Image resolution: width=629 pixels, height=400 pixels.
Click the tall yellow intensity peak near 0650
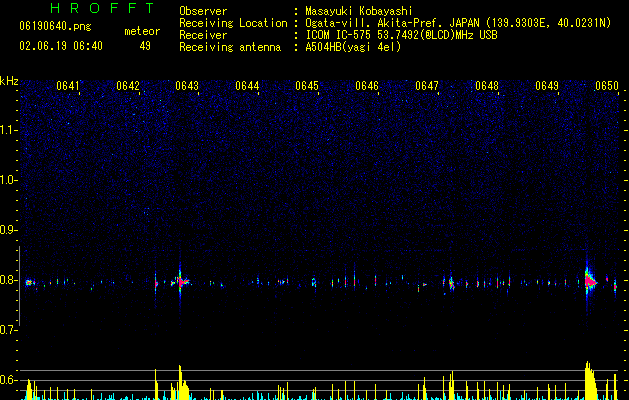pyautogui.click(x=589, y=381)
